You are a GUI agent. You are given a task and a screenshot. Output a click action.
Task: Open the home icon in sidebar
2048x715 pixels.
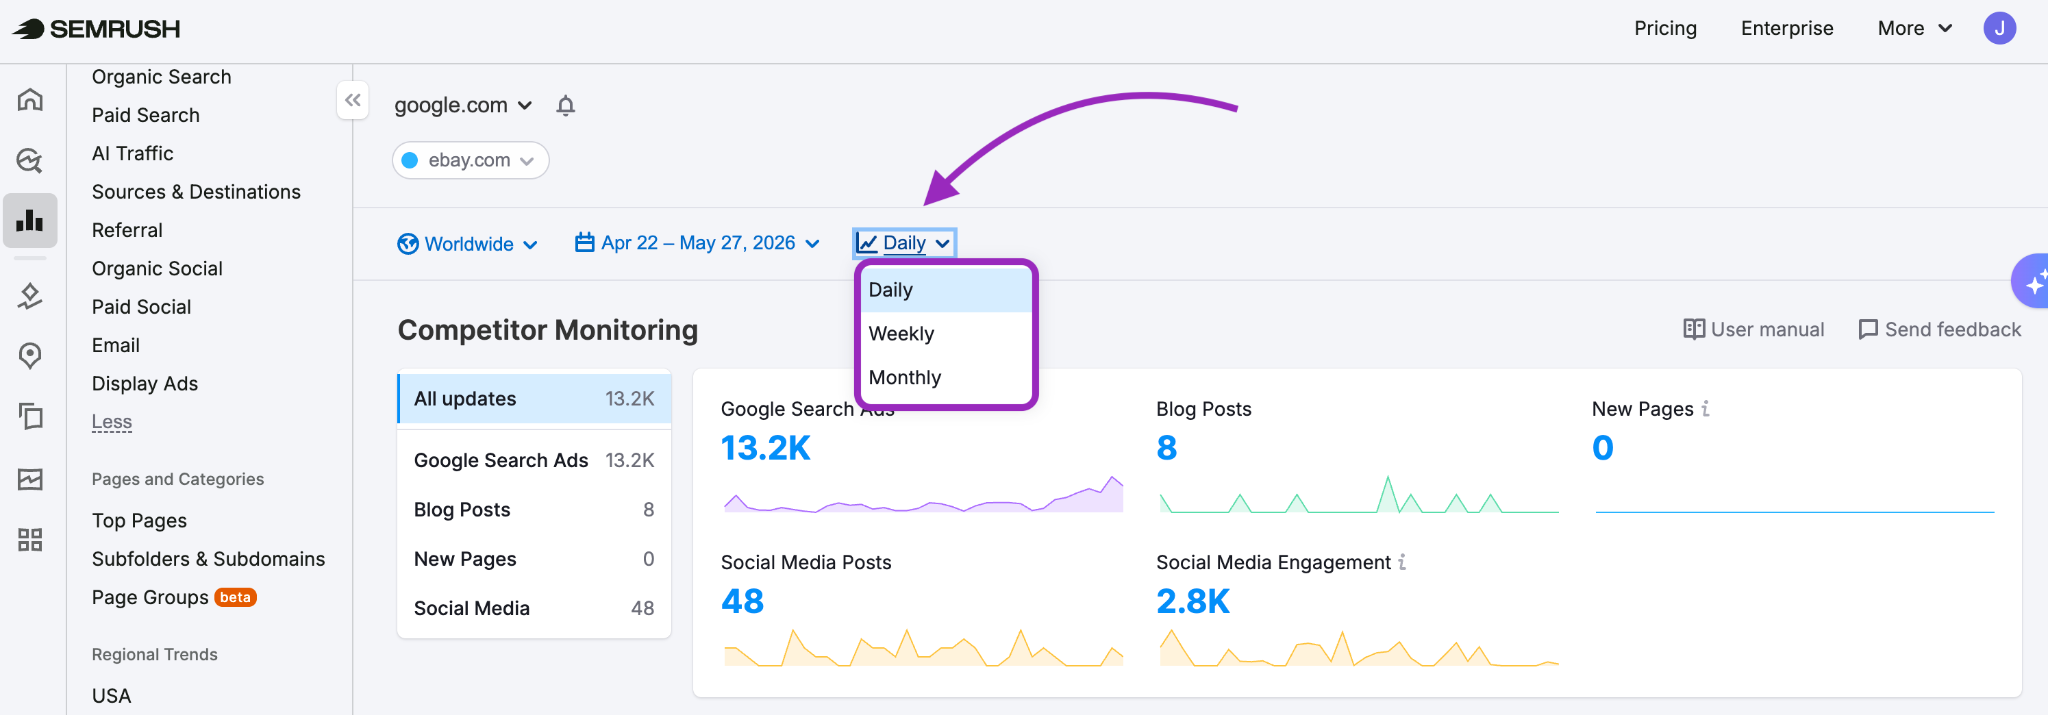30,99
